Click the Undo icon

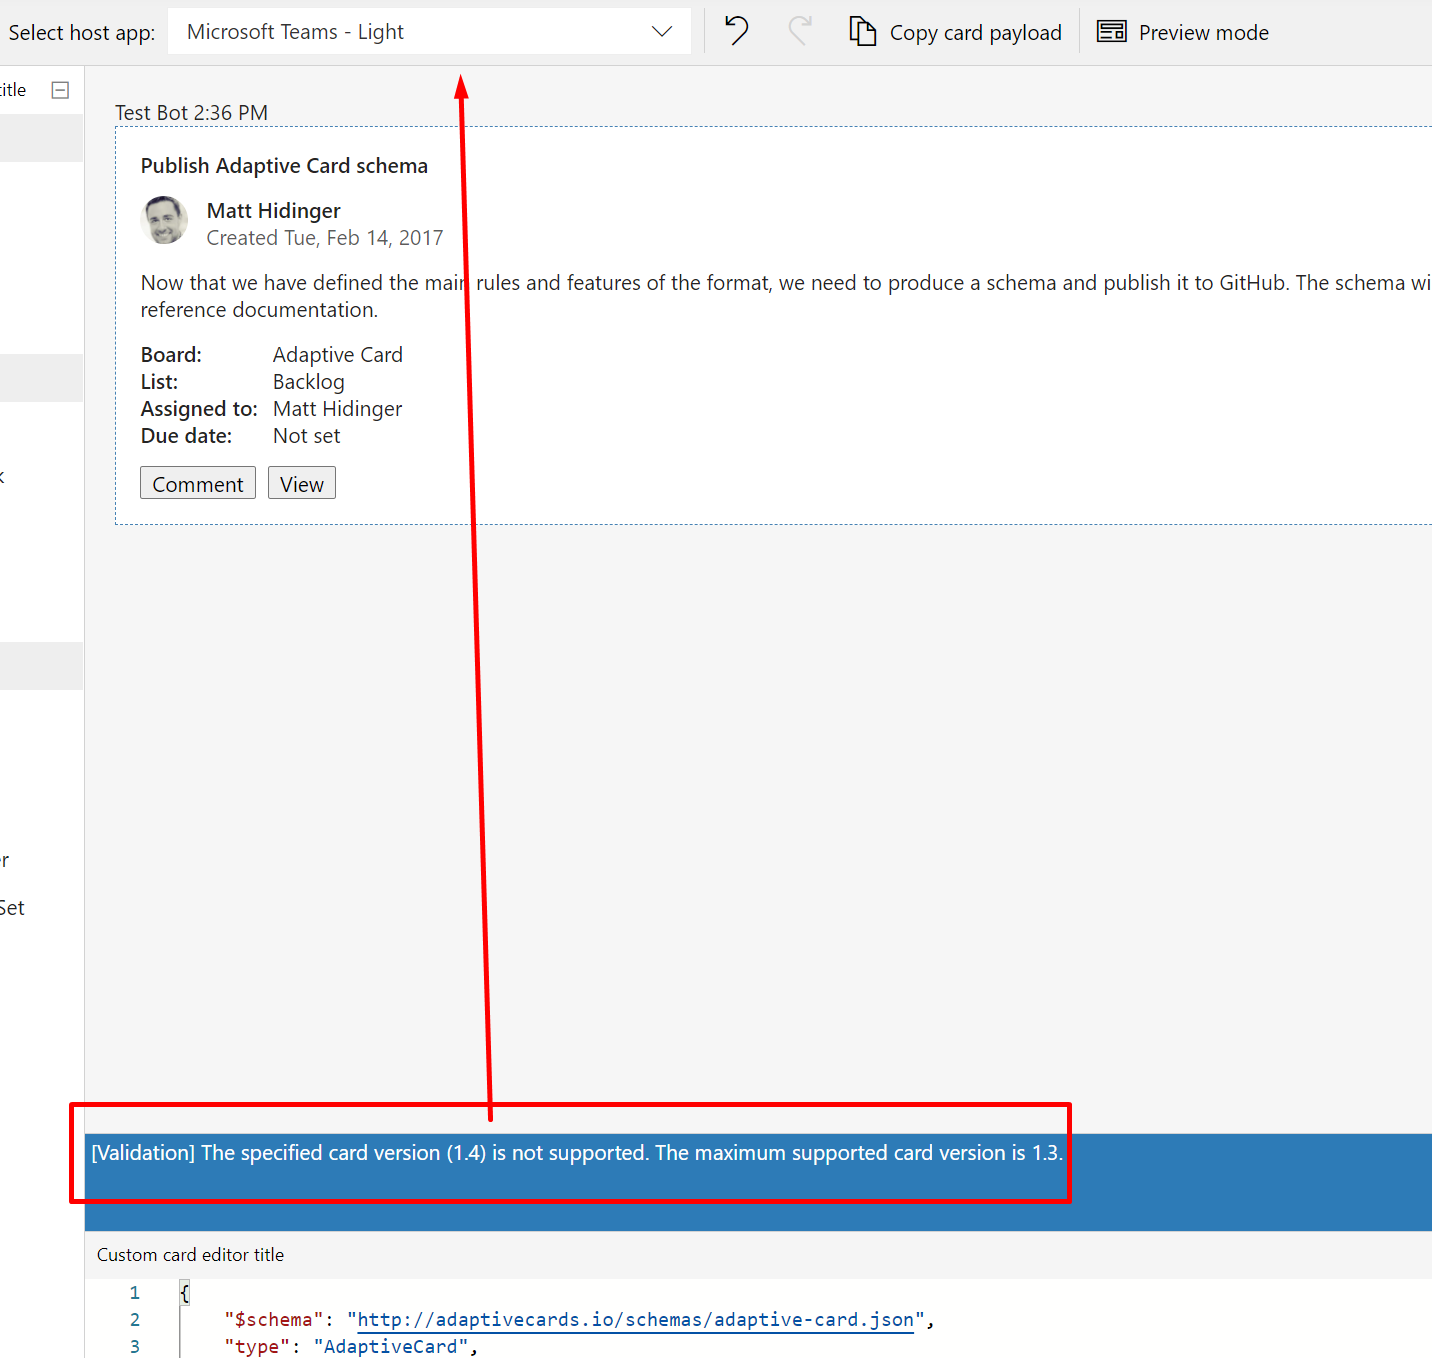click(x=736, y=31)
